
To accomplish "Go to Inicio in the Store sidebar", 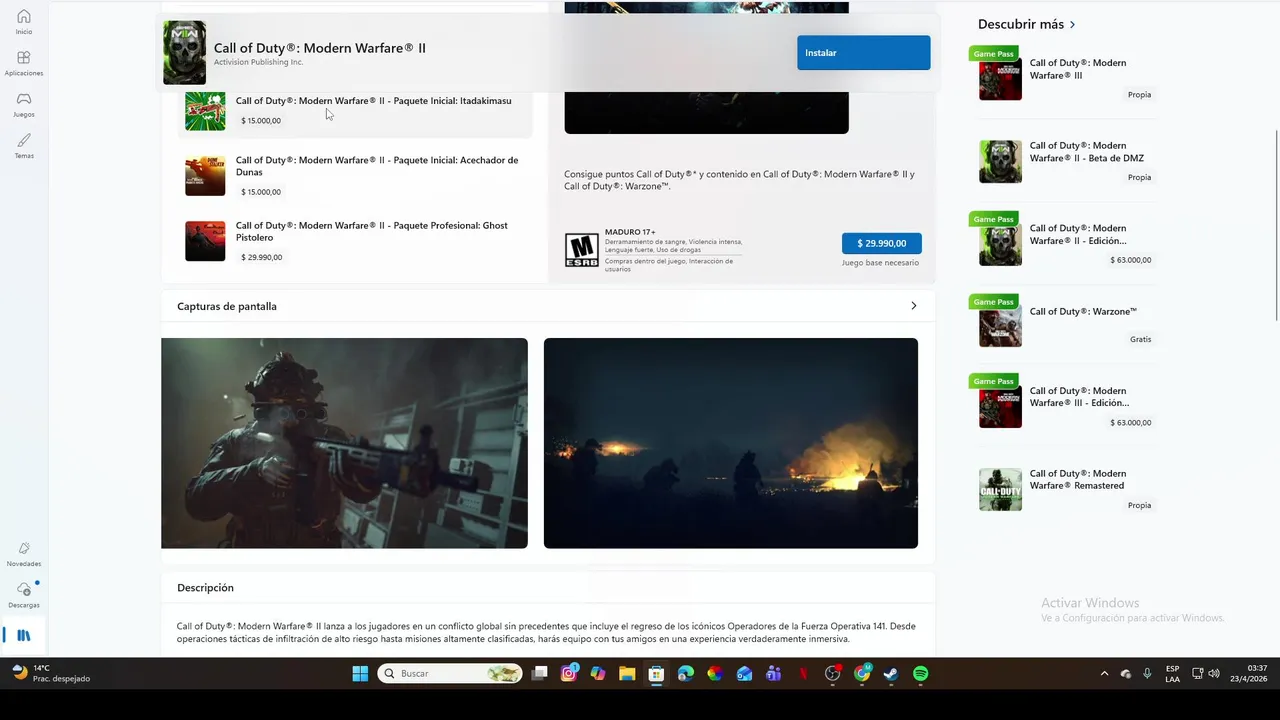I will point(24,22).
